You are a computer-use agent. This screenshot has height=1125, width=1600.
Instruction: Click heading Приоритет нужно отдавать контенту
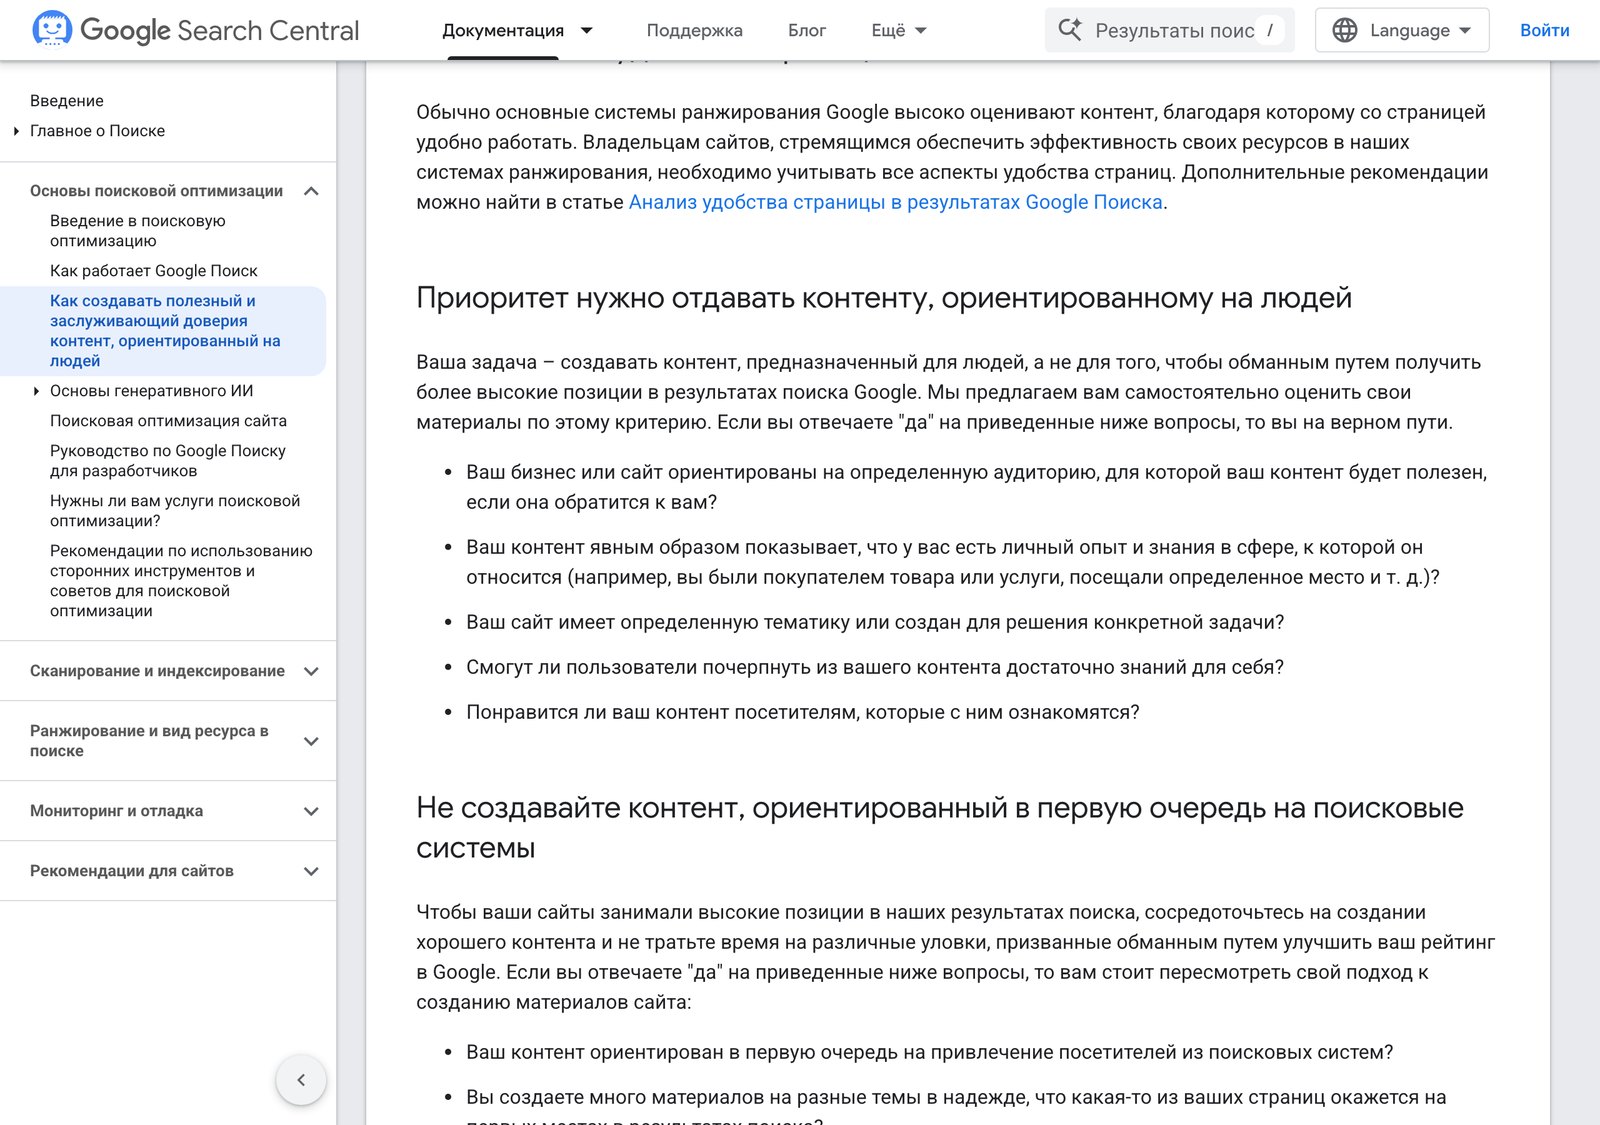point(884,298)
